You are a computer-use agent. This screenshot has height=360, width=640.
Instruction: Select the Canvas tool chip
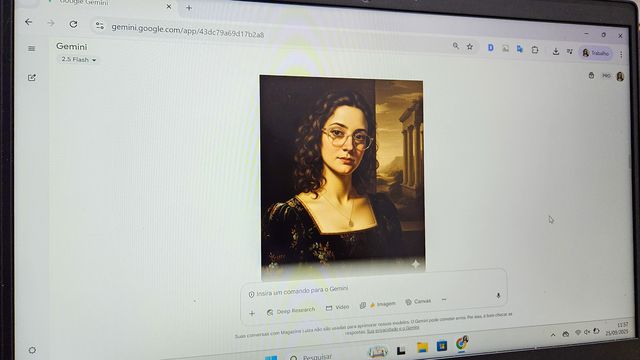point(418,302)
